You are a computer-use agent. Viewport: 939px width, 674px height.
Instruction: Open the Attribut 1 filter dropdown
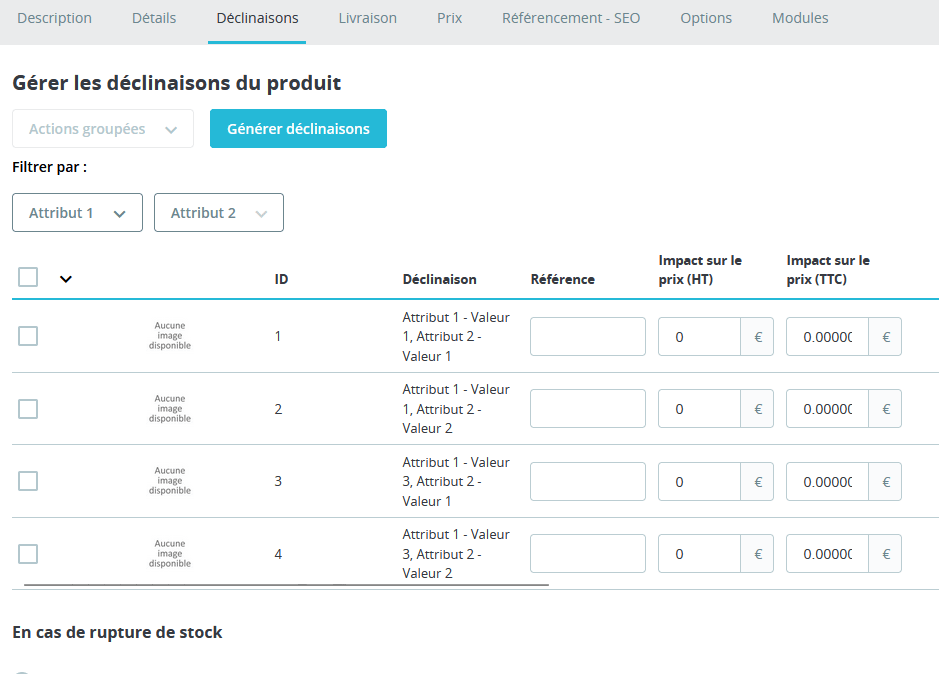point(77,213)
